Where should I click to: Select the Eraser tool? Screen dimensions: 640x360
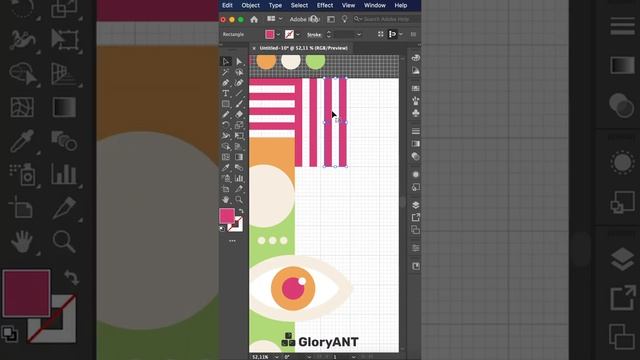click(x=239, y=115)
